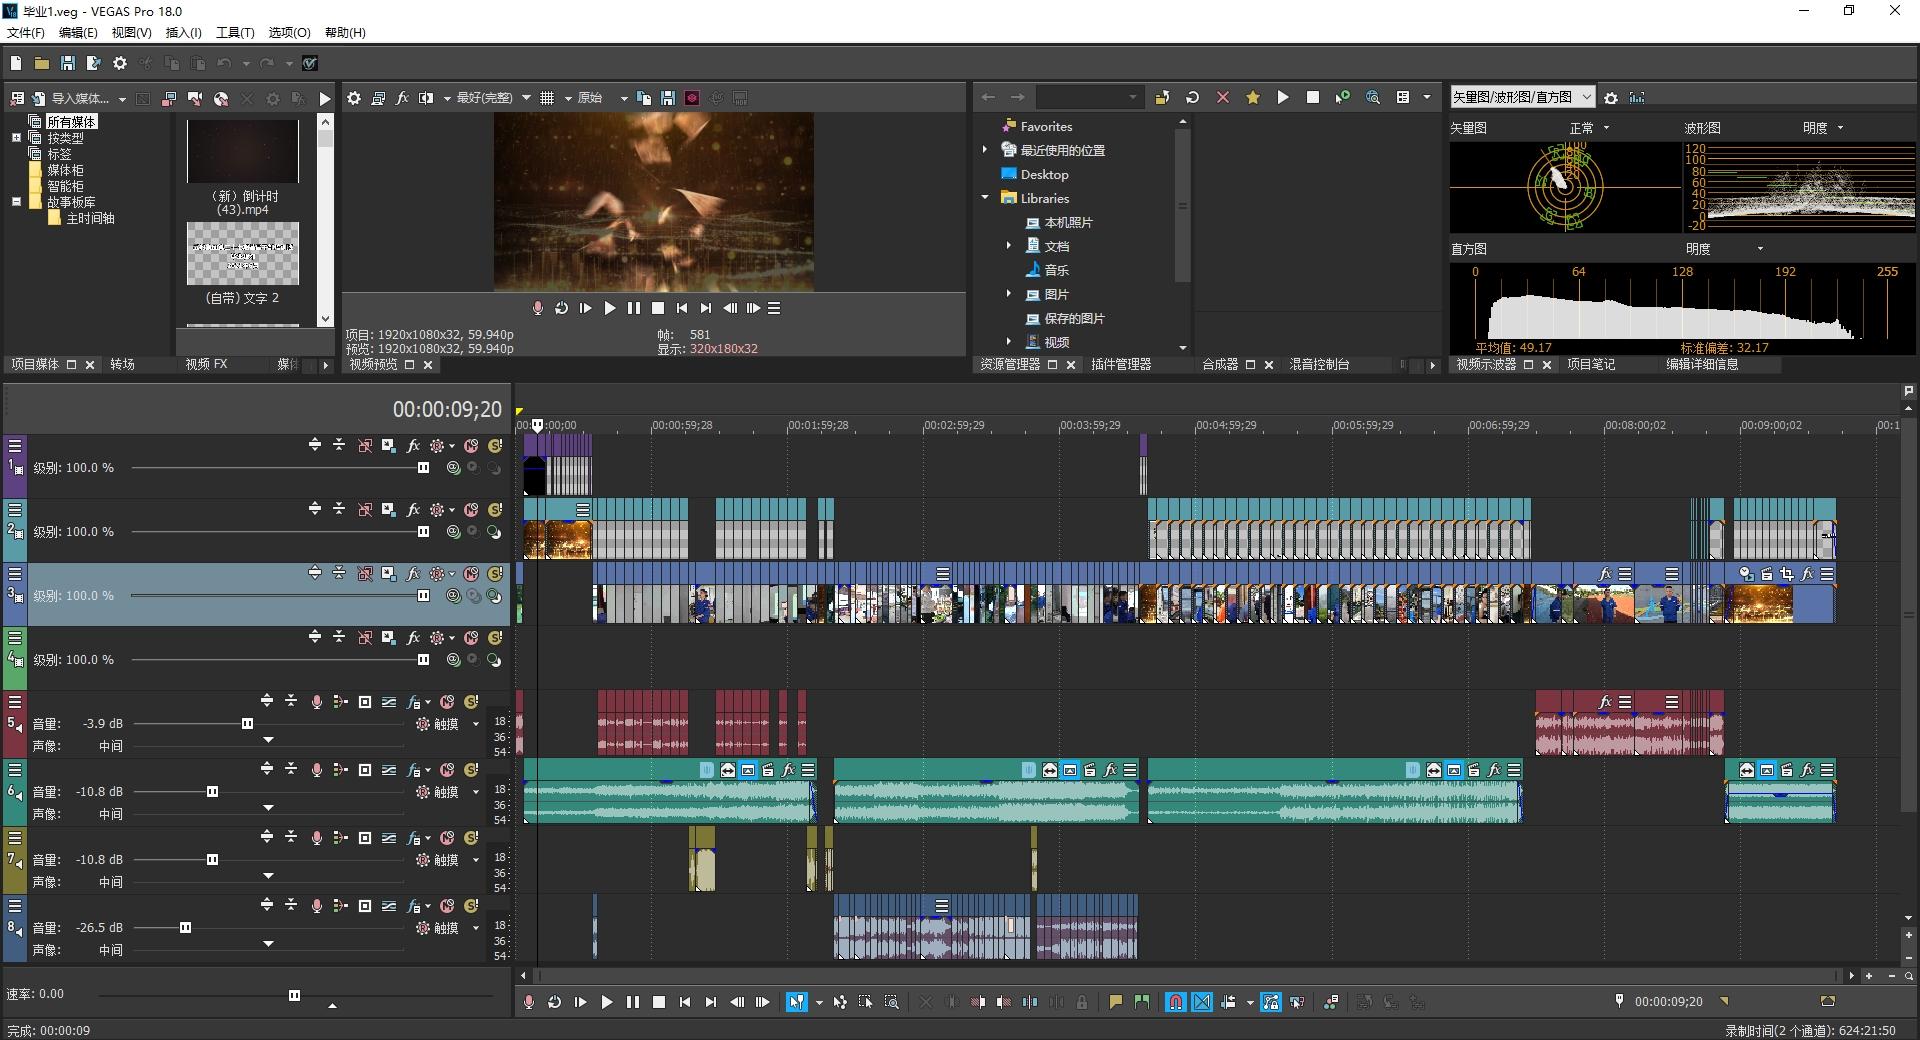Insert a marker from the timeline toolbar
Screen dimensions: 1920x1040
[x=1116, y=1002]
